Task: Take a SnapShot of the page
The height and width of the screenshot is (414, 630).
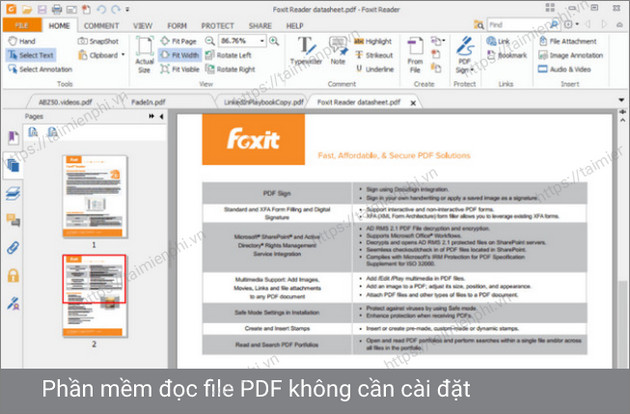Action: [x=98, y=41]
